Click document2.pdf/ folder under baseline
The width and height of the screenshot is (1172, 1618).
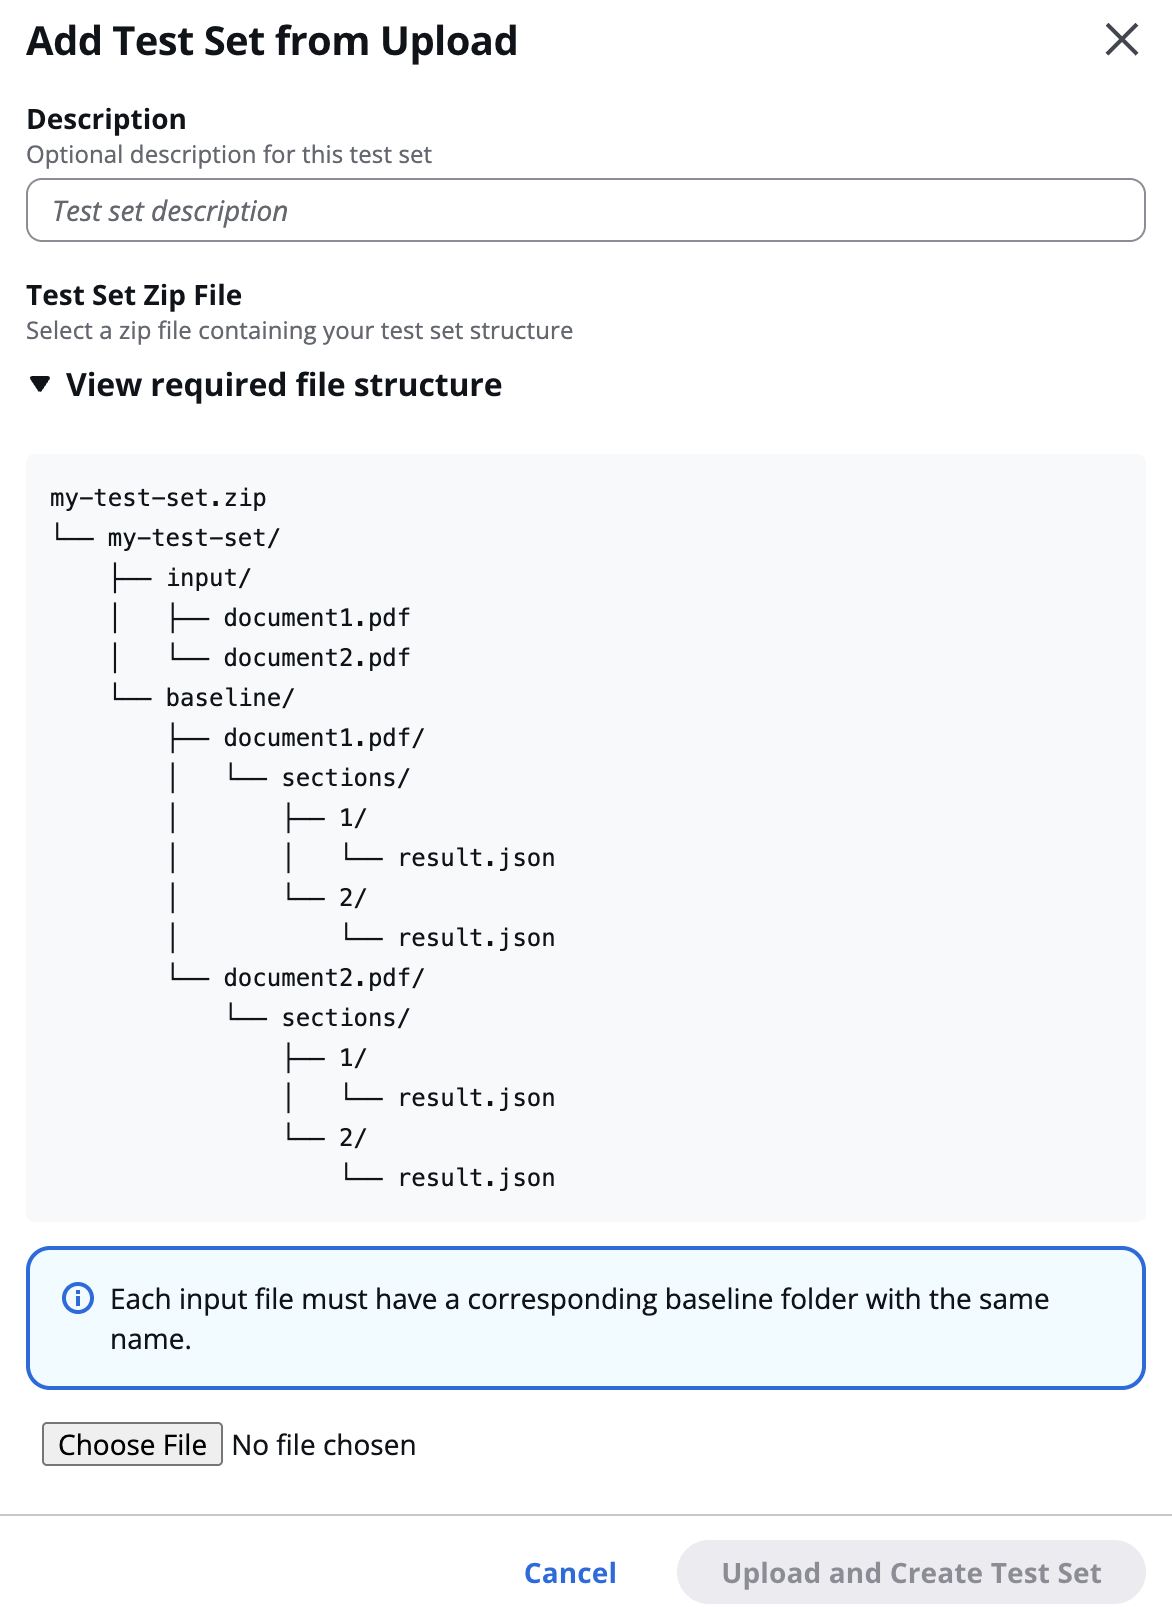point(324,978)
